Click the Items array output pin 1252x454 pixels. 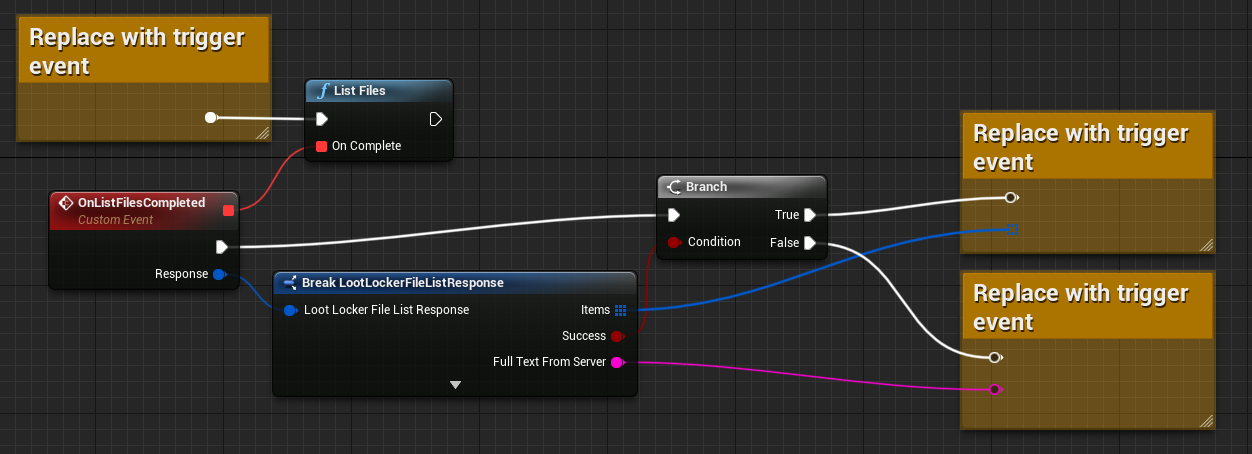620,310
